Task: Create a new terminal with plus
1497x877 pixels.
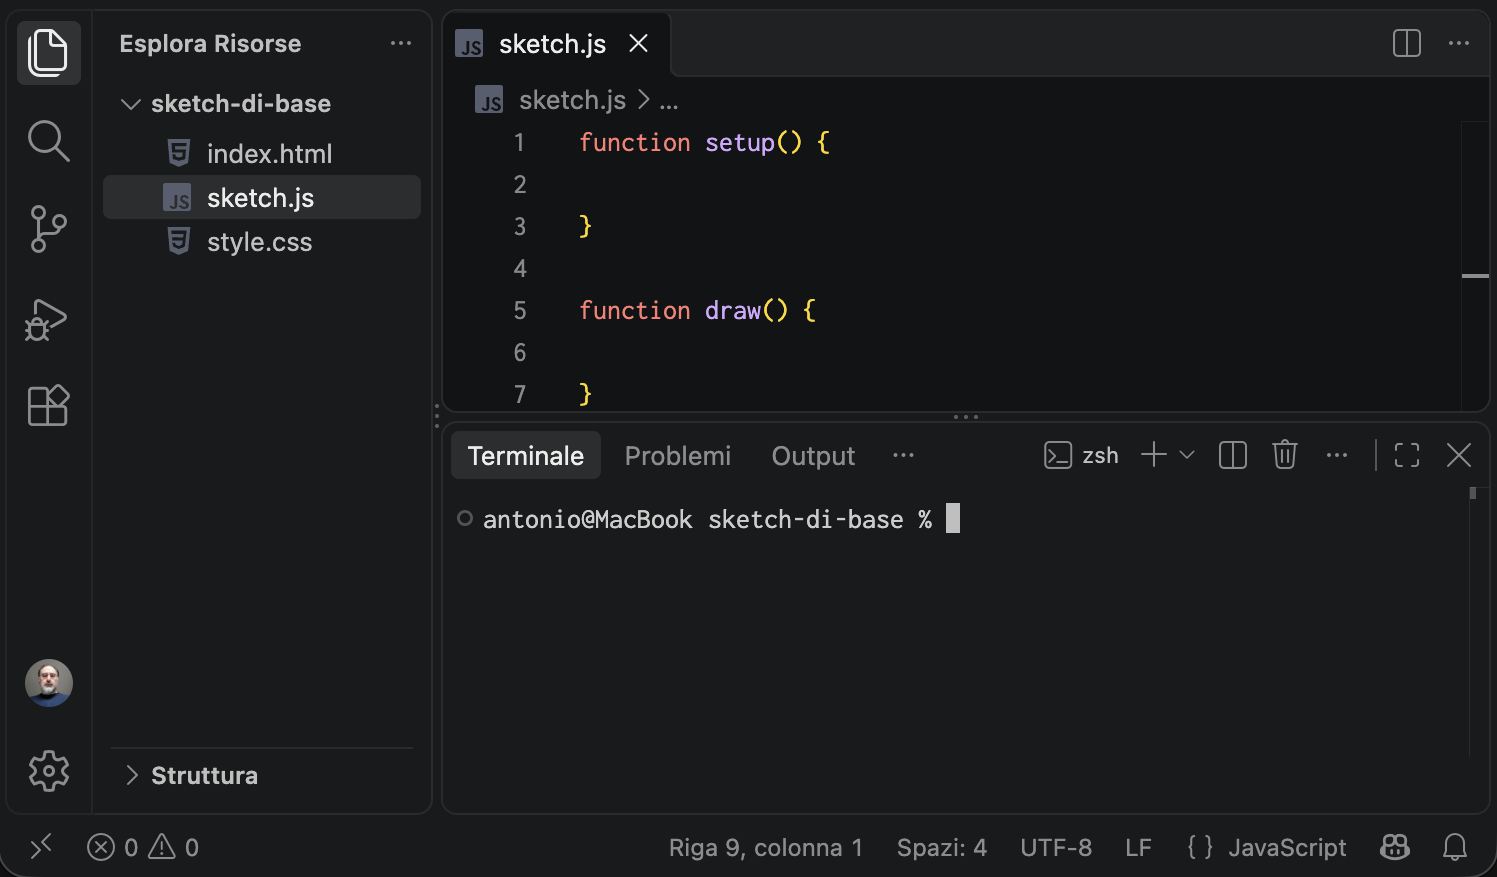Action: point(1154,455)
